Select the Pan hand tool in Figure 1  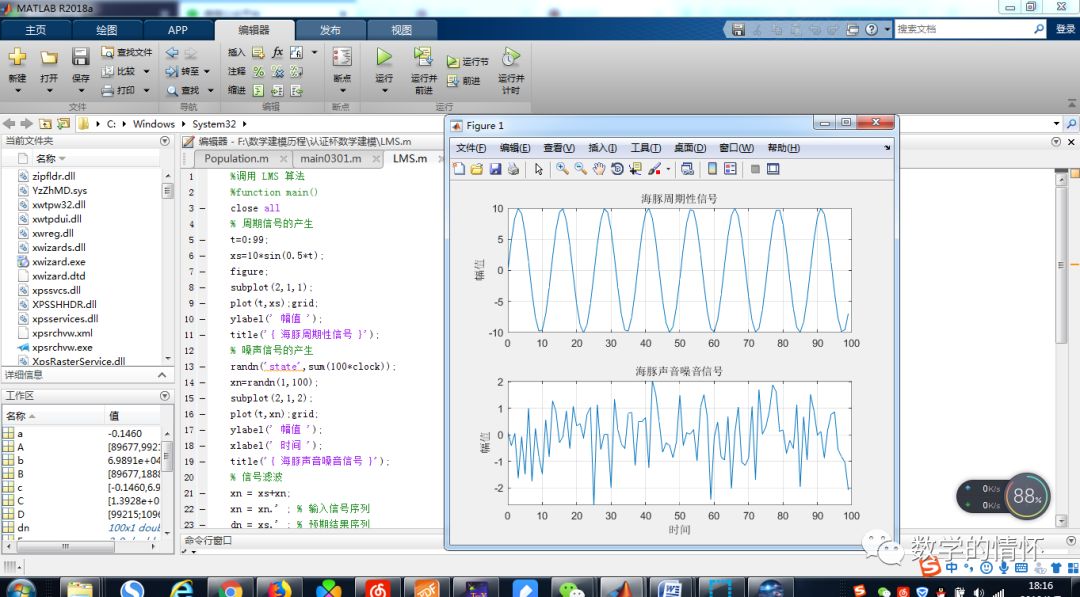coord(599,169)
